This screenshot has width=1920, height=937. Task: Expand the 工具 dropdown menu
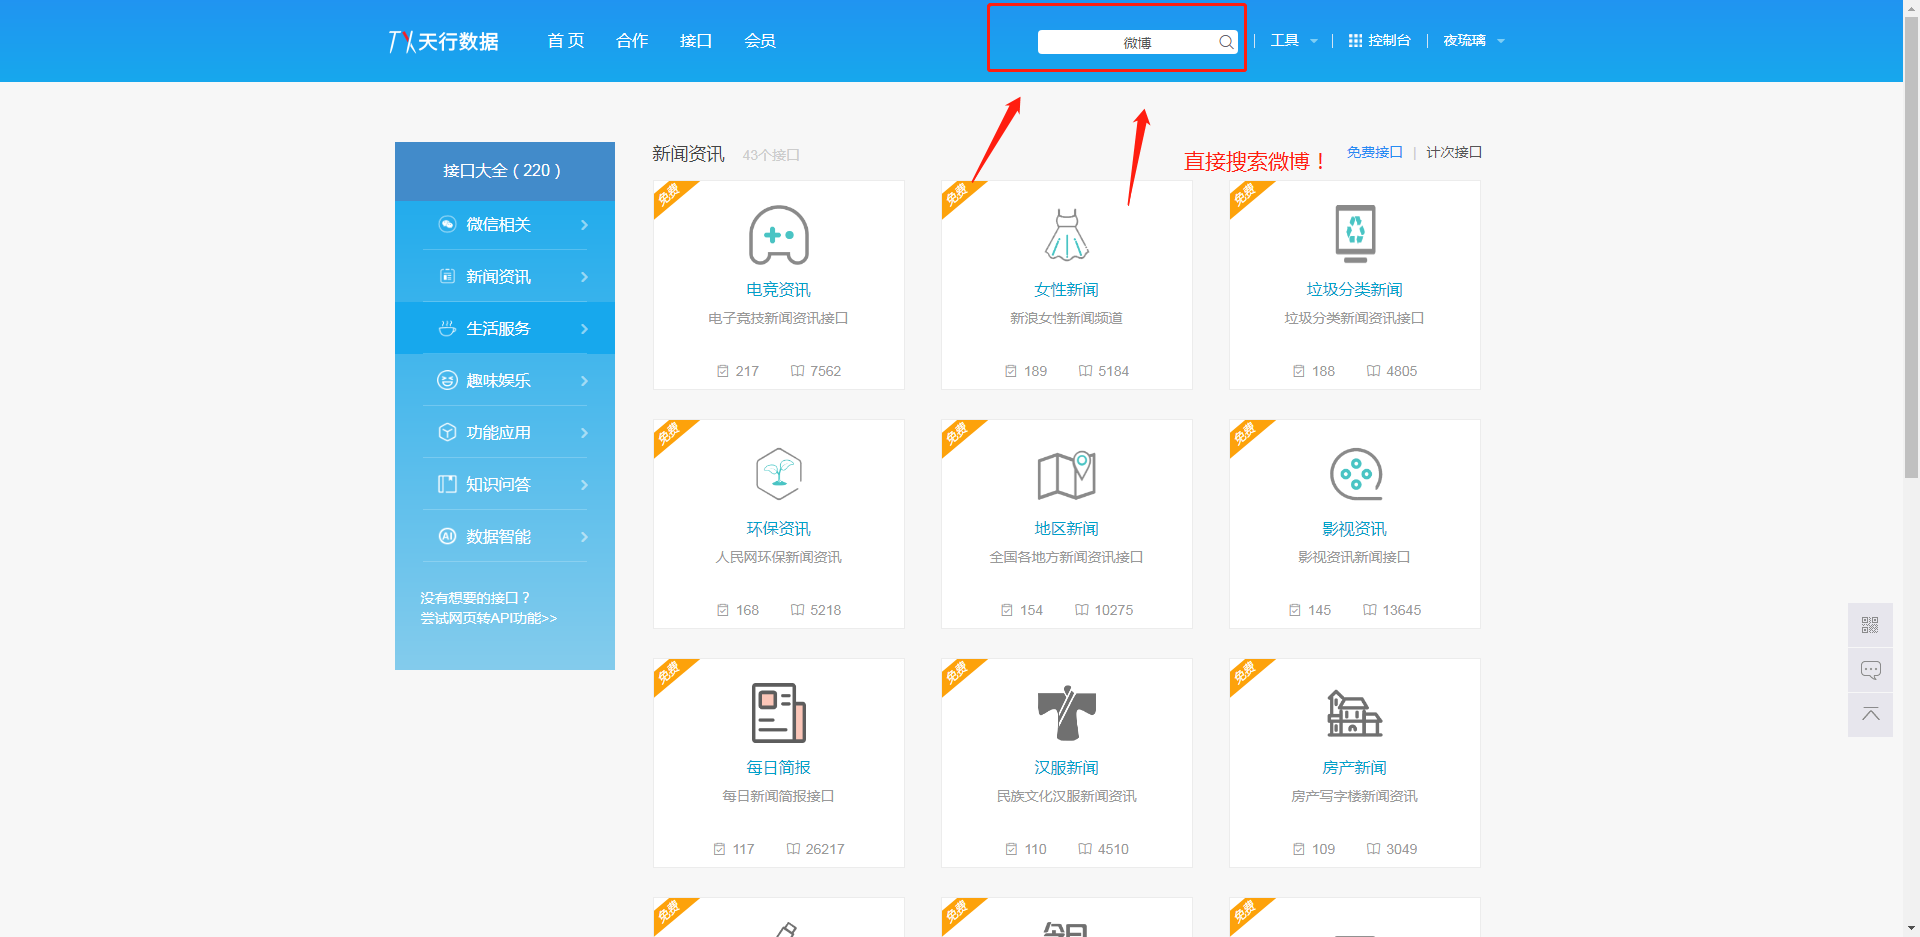[1294, 41]
